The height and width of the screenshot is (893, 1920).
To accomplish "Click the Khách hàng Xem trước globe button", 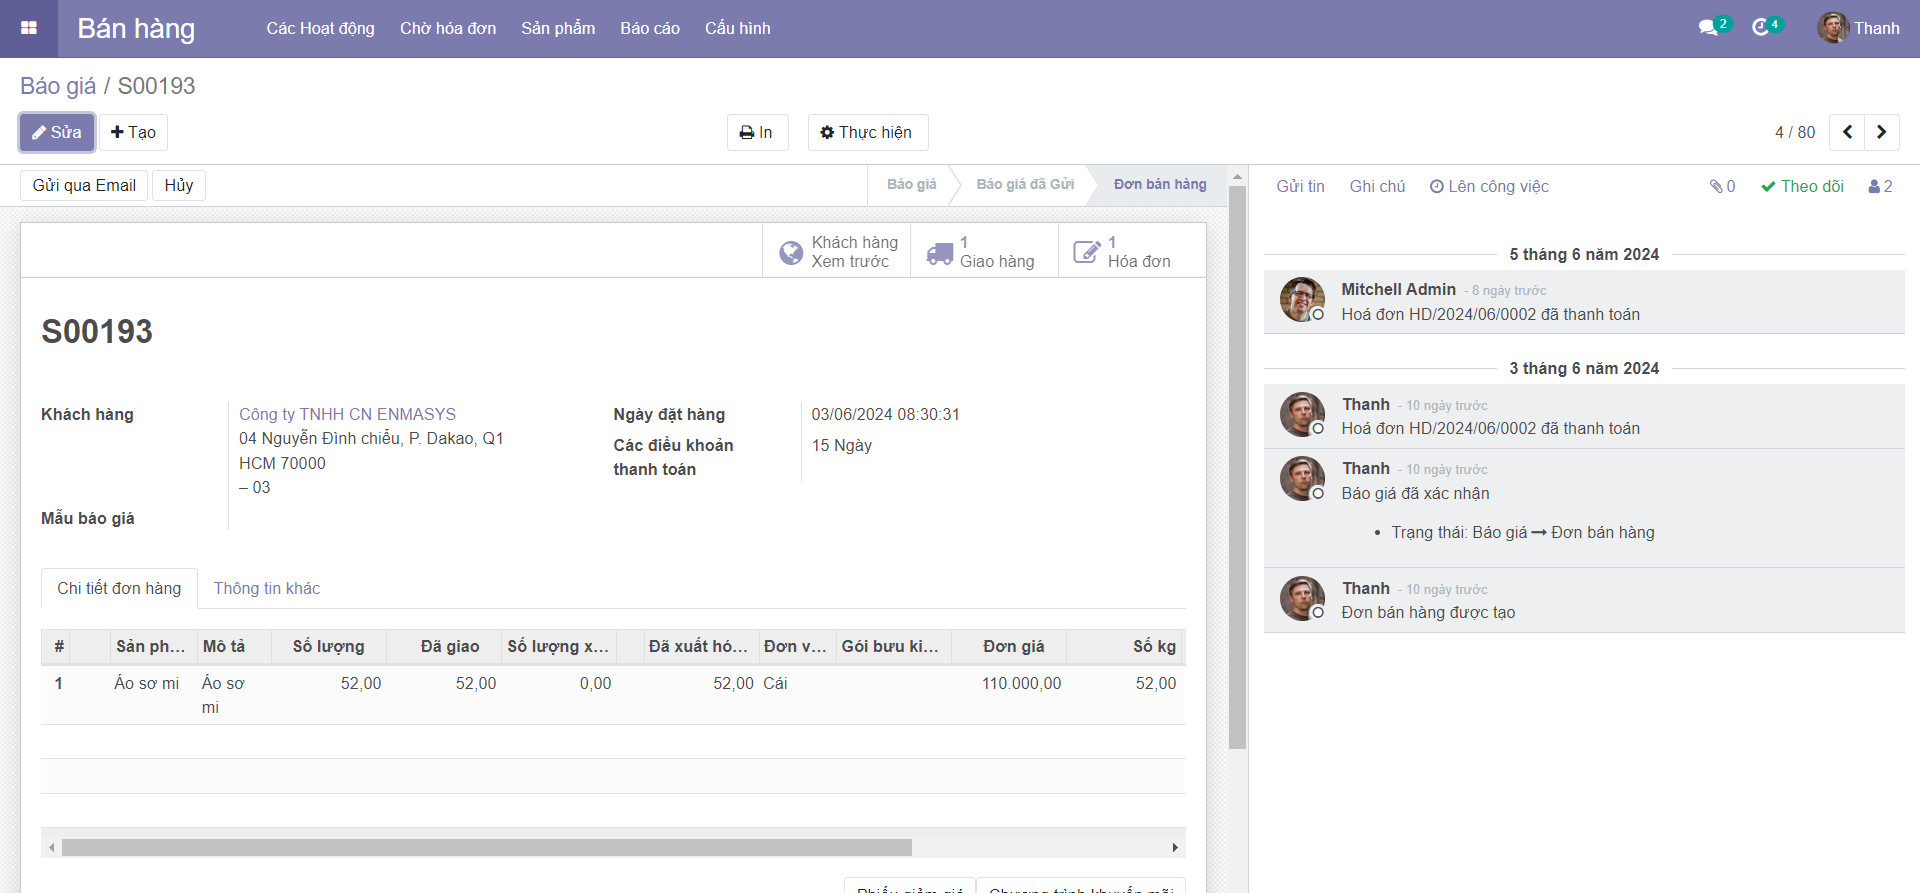I will pos(837,251).
